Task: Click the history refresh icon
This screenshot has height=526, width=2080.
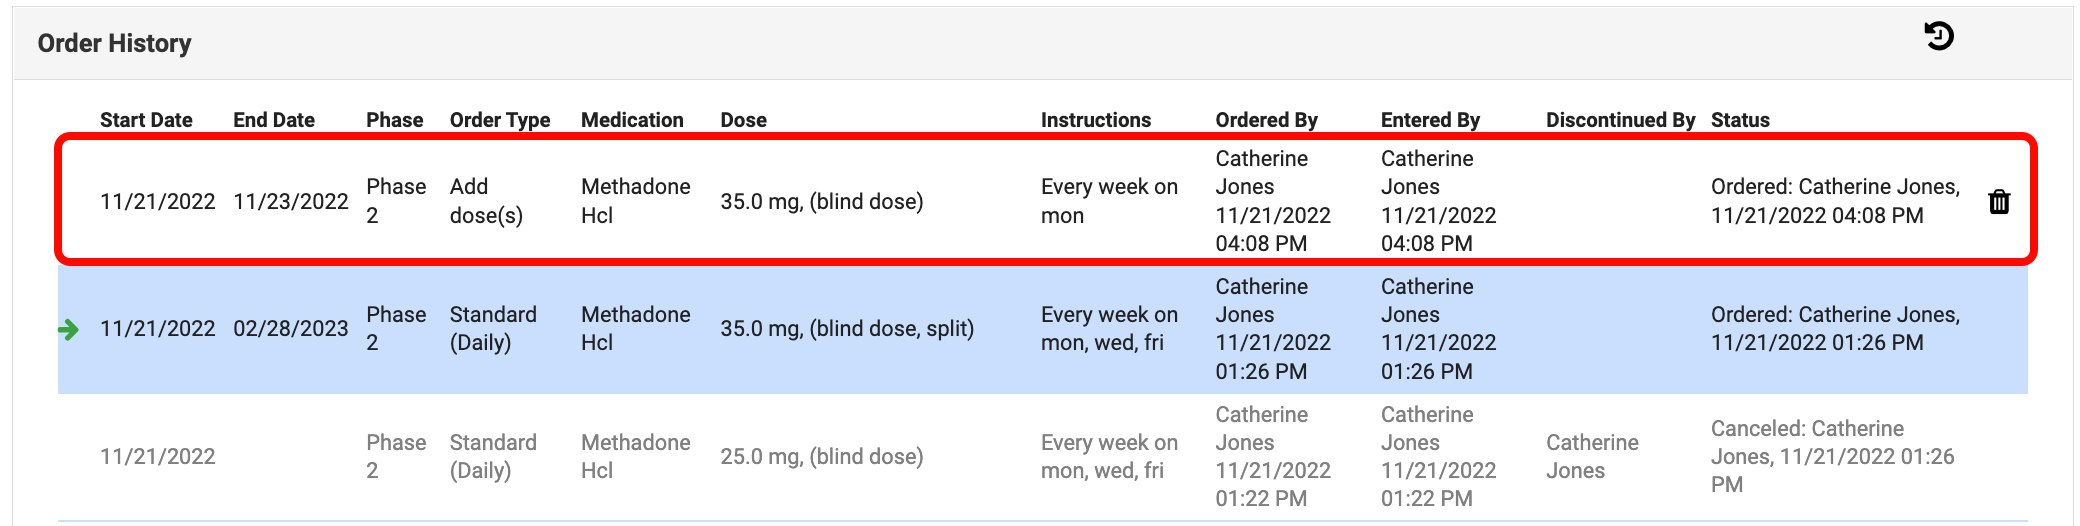Action: 1938,37
